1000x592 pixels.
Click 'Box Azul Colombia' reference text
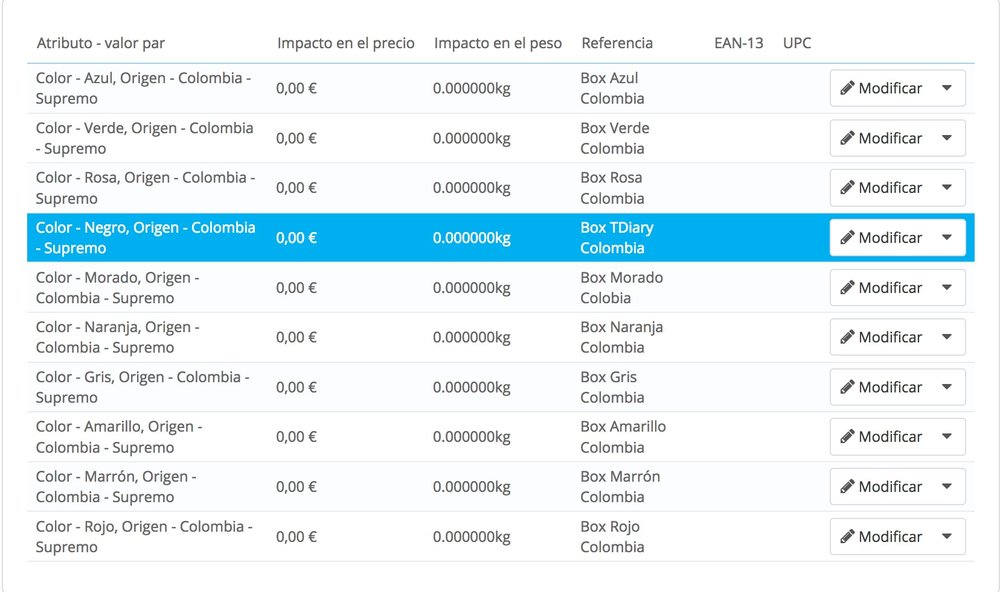click(x=612, y=88)
